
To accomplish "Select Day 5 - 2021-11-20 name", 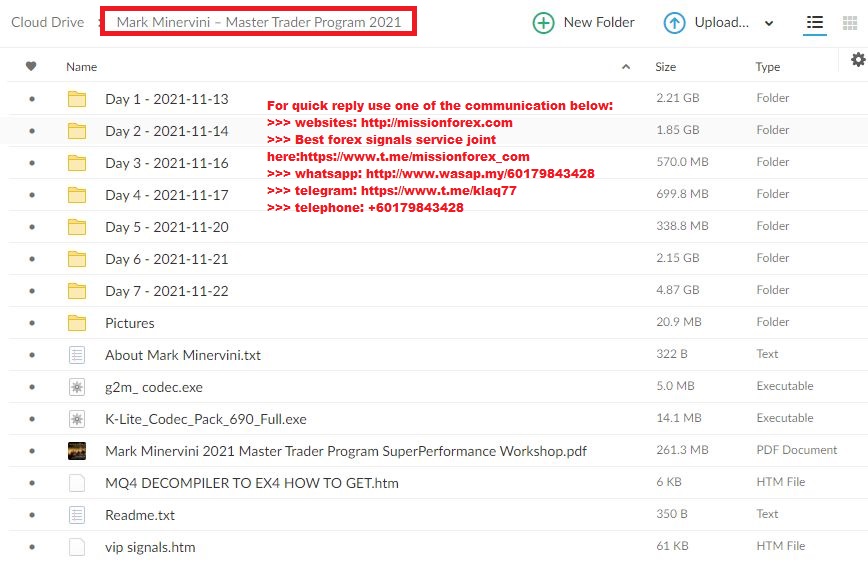I will pyautogui.click(x=167, y=227).
